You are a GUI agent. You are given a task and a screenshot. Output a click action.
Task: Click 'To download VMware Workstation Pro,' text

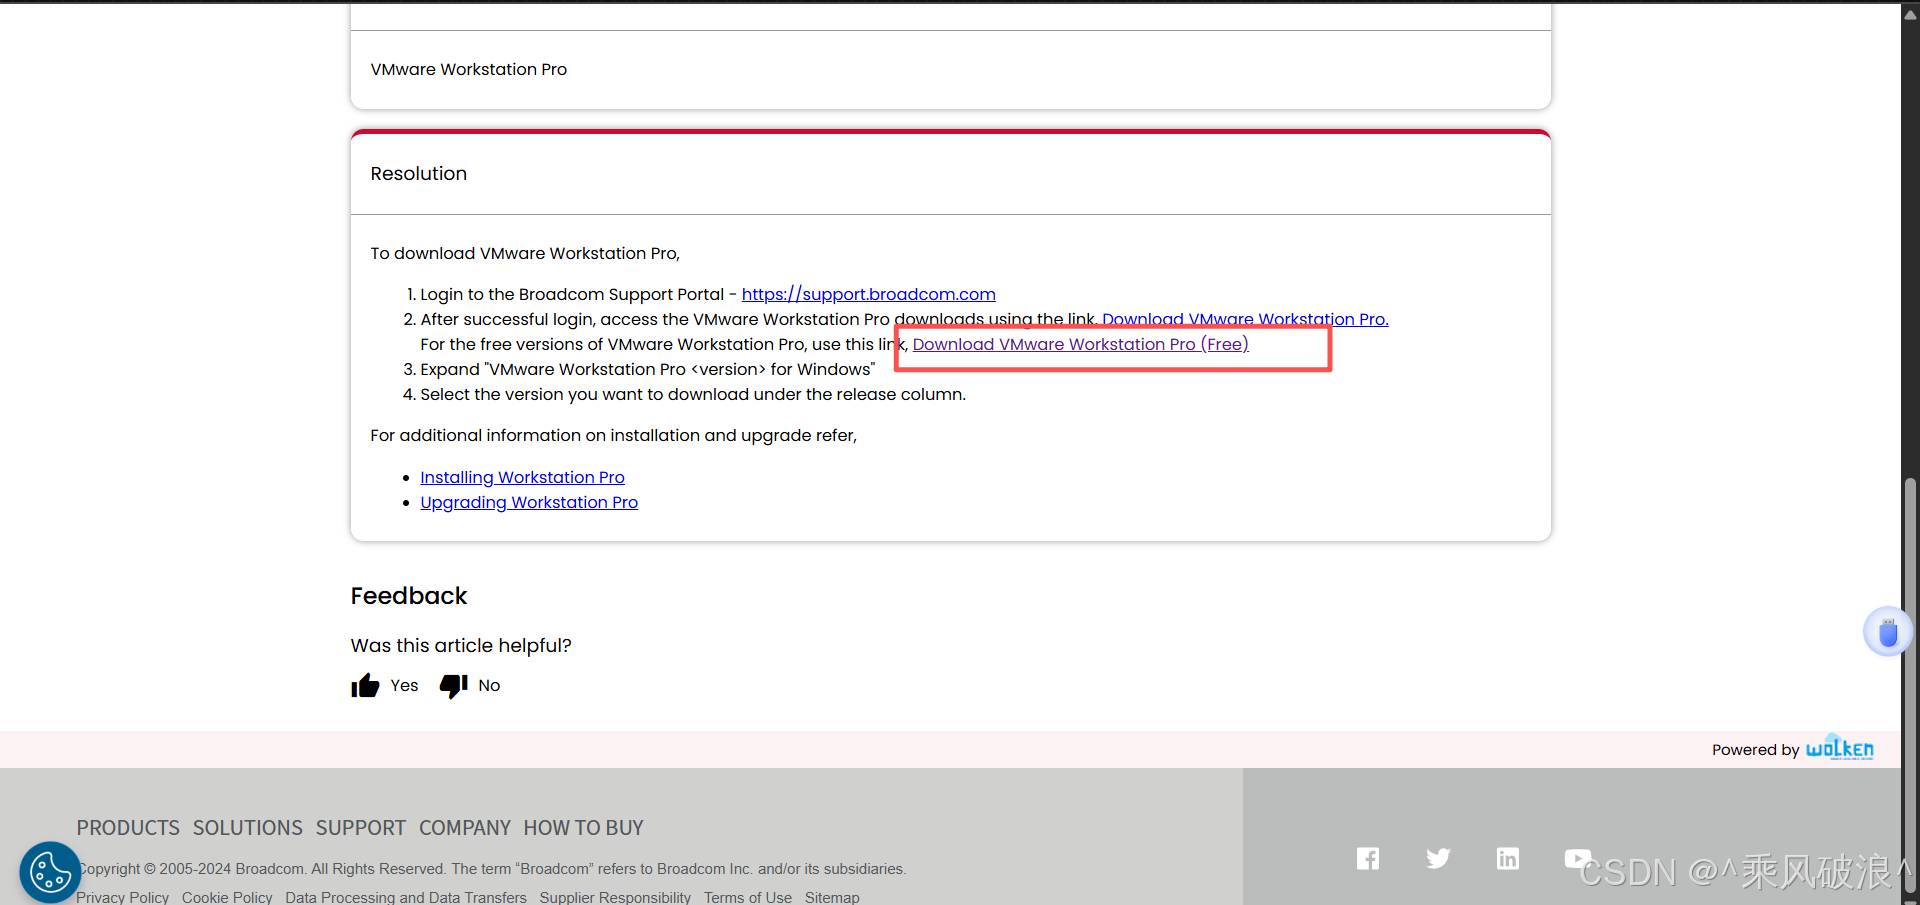[x=525, y=253]
